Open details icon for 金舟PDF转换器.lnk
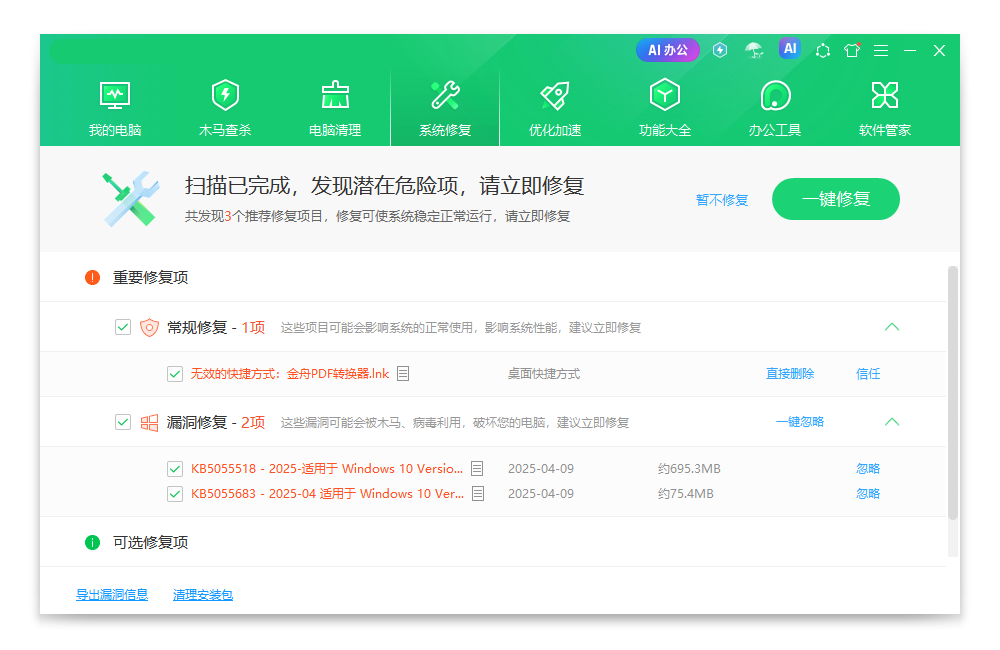 click(x=403, y=373)
